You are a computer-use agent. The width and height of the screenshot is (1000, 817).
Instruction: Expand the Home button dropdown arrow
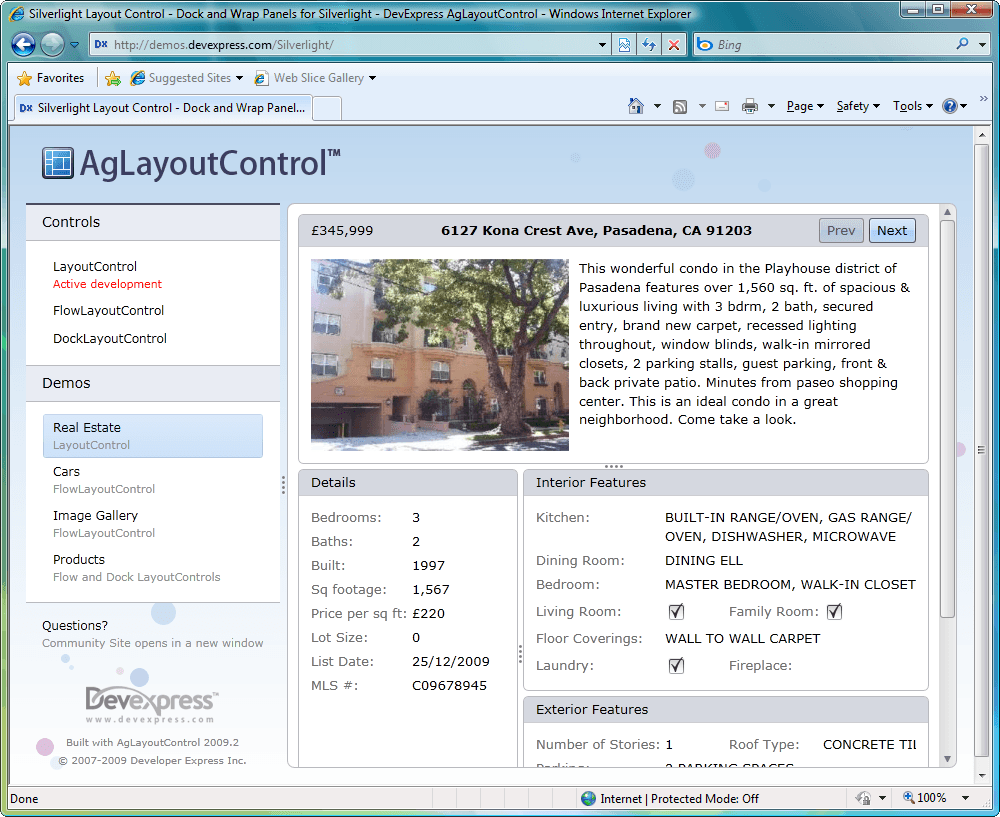657,106
